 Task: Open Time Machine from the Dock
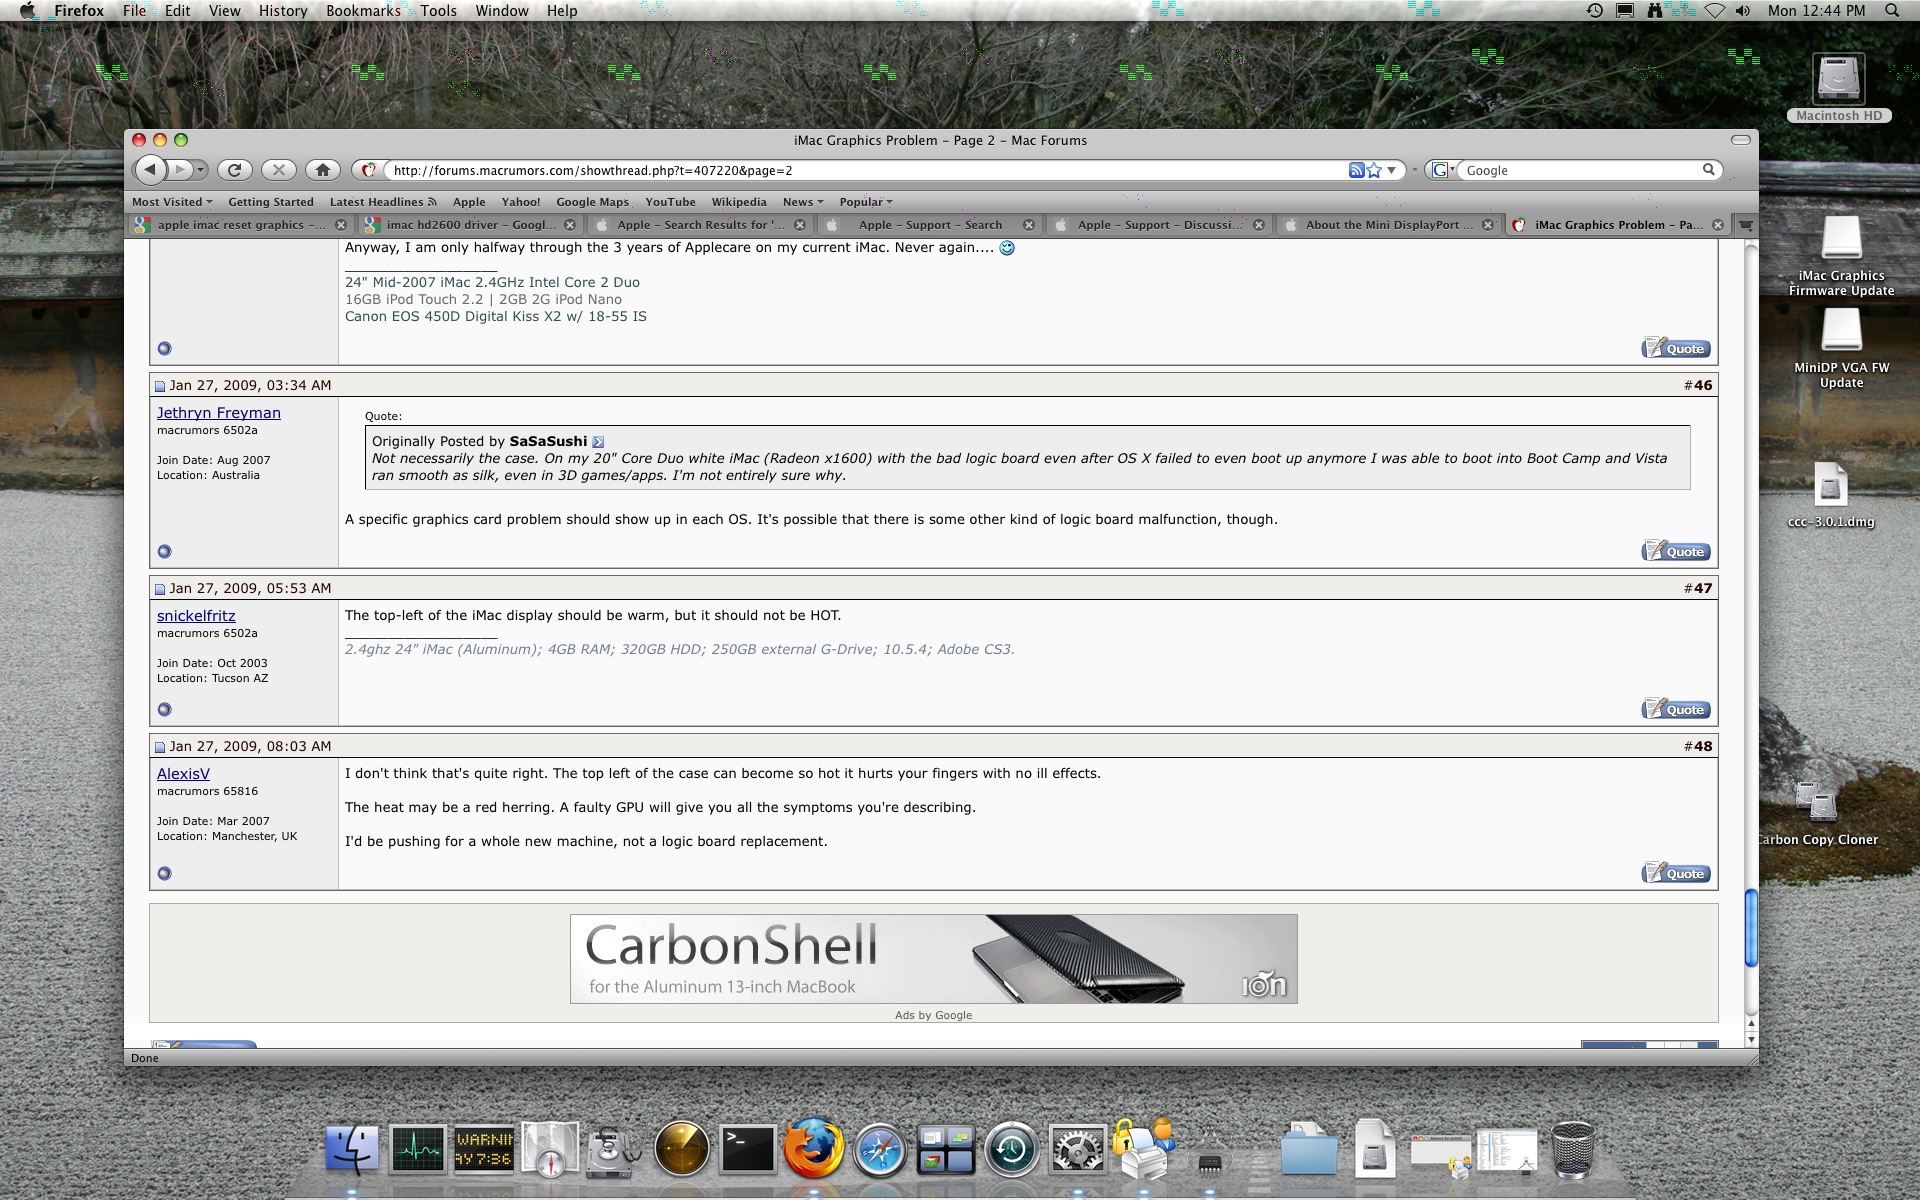pyautogui.click(x=1011, y=1150)
